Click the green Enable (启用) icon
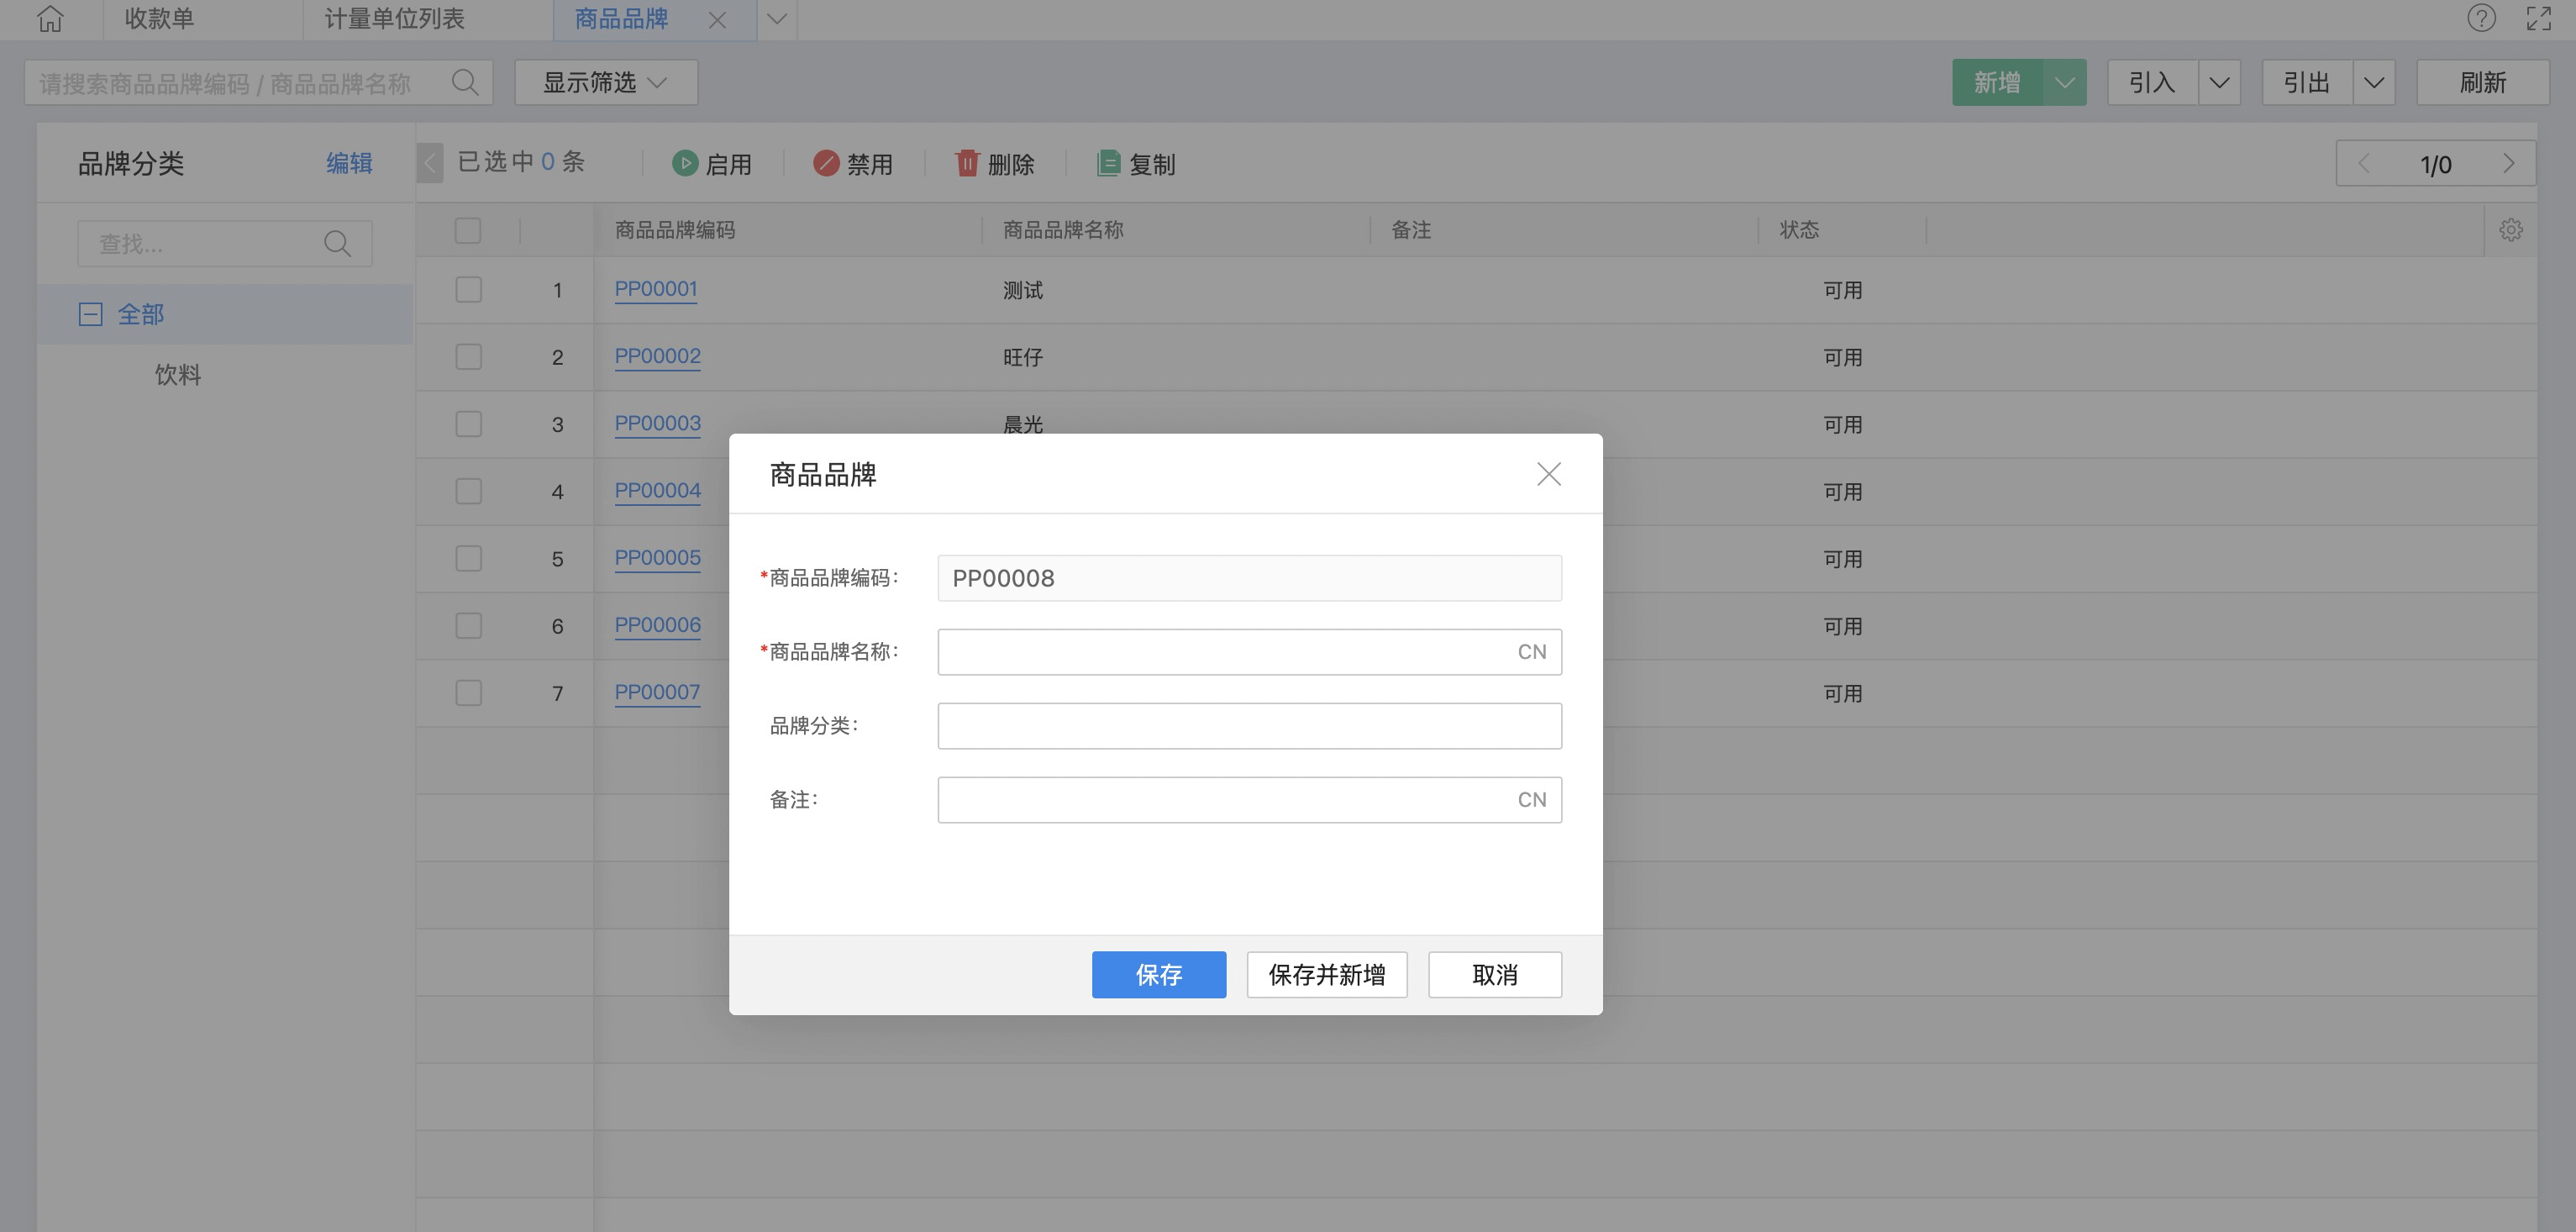The height and width of the screenshot is (1232, 2576). pyautogui.click(x=685, y=163)
